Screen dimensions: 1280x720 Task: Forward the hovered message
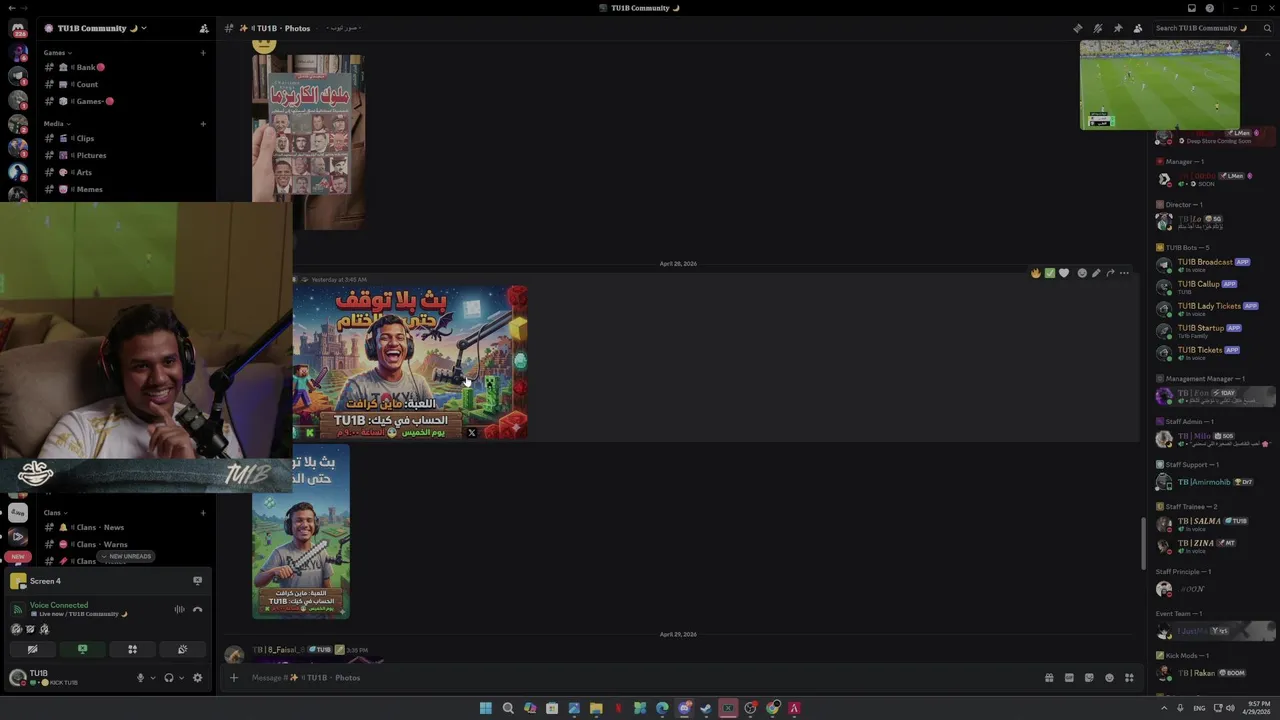(x=1110, y=273)
